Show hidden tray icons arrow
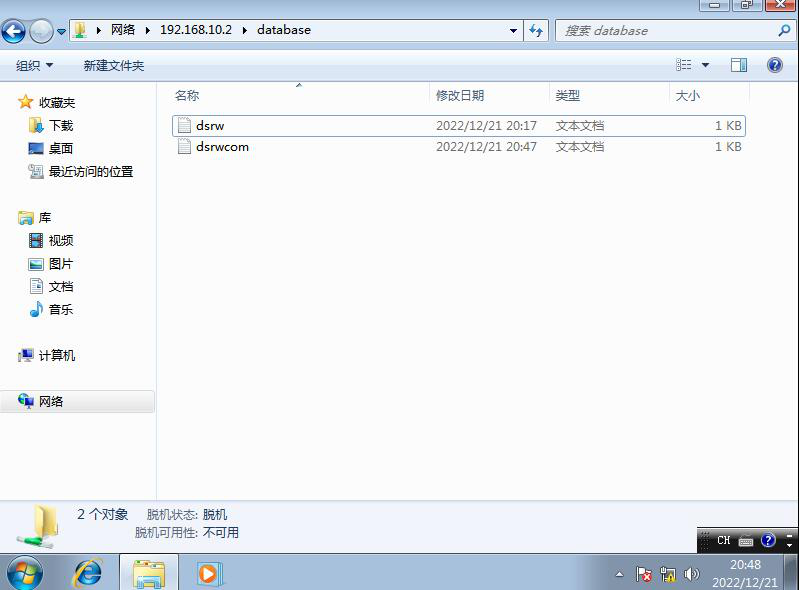Screen dimensions: 799x590 pos(619,575)
